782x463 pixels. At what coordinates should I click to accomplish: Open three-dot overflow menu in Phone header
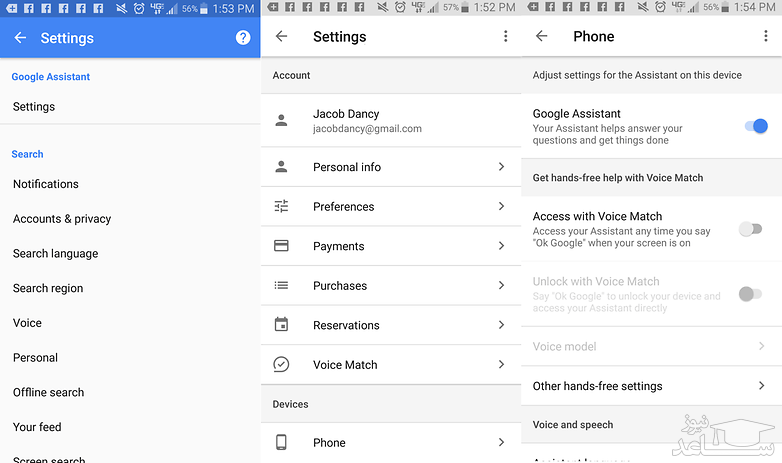765,36
